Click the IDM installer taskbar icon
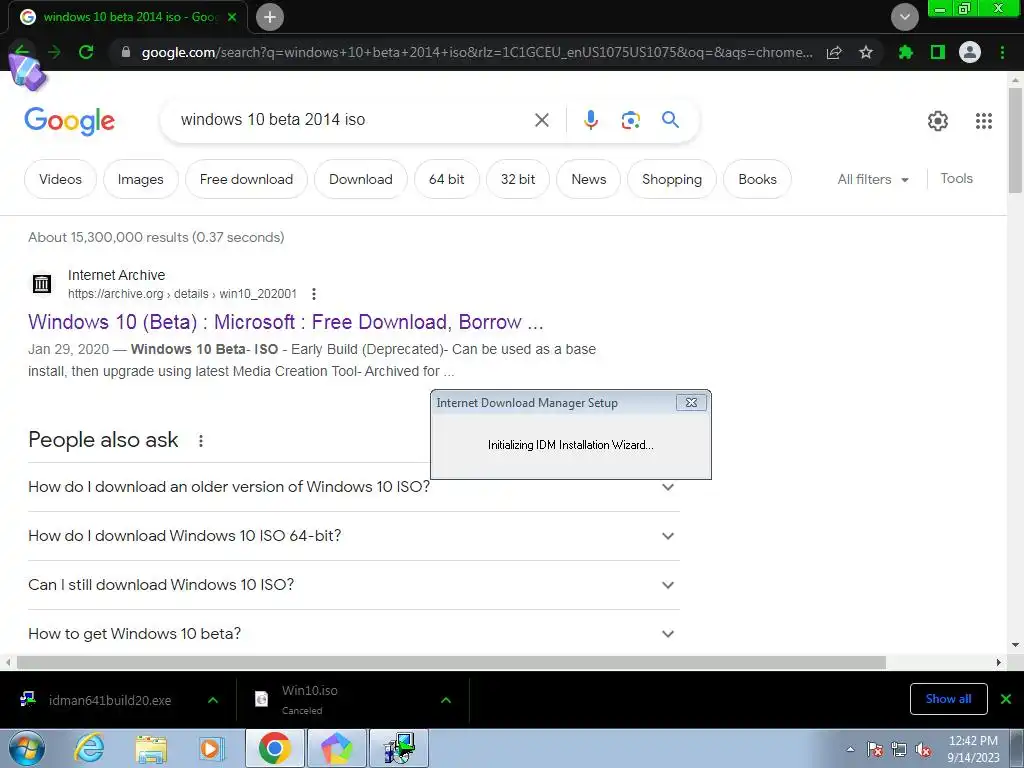 [x=399, y=748]
